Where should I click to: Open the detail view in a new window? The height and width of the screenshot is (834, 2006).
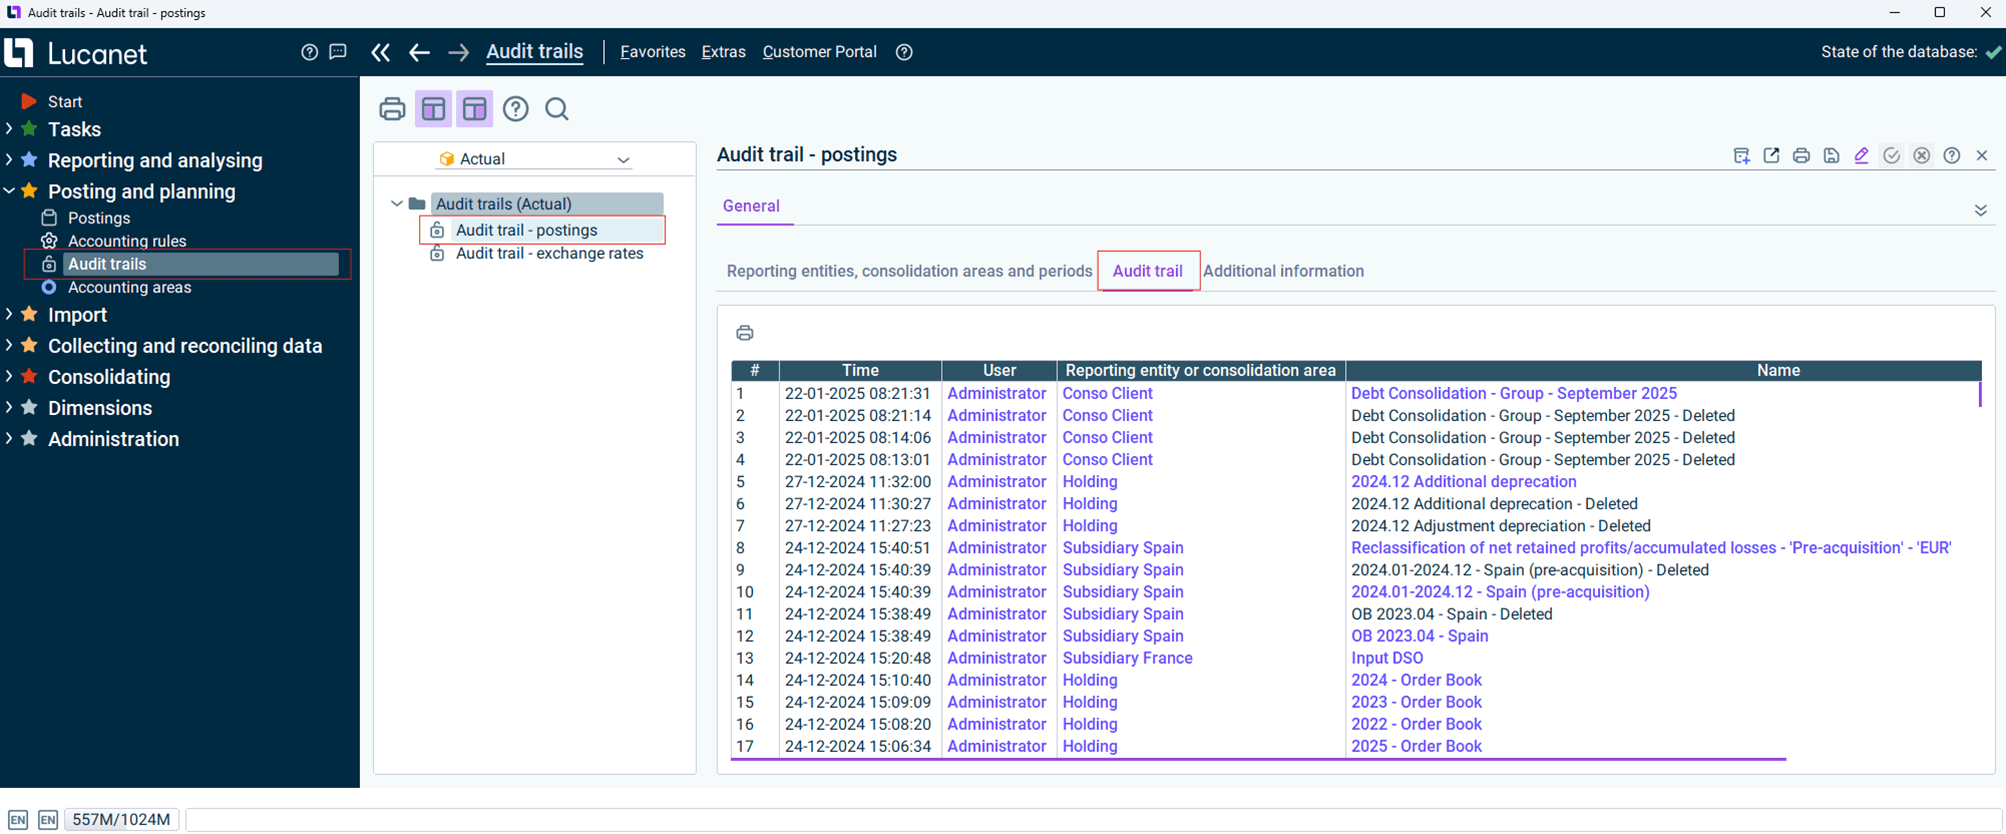tap(1771, 156)
